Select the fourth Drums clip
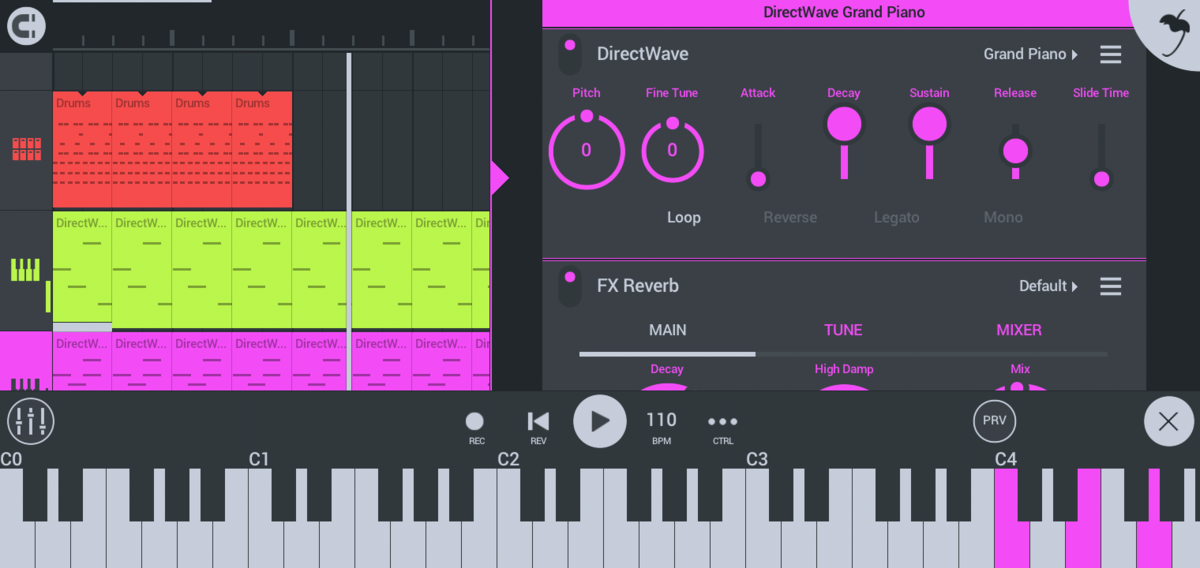 click(262, 150)
